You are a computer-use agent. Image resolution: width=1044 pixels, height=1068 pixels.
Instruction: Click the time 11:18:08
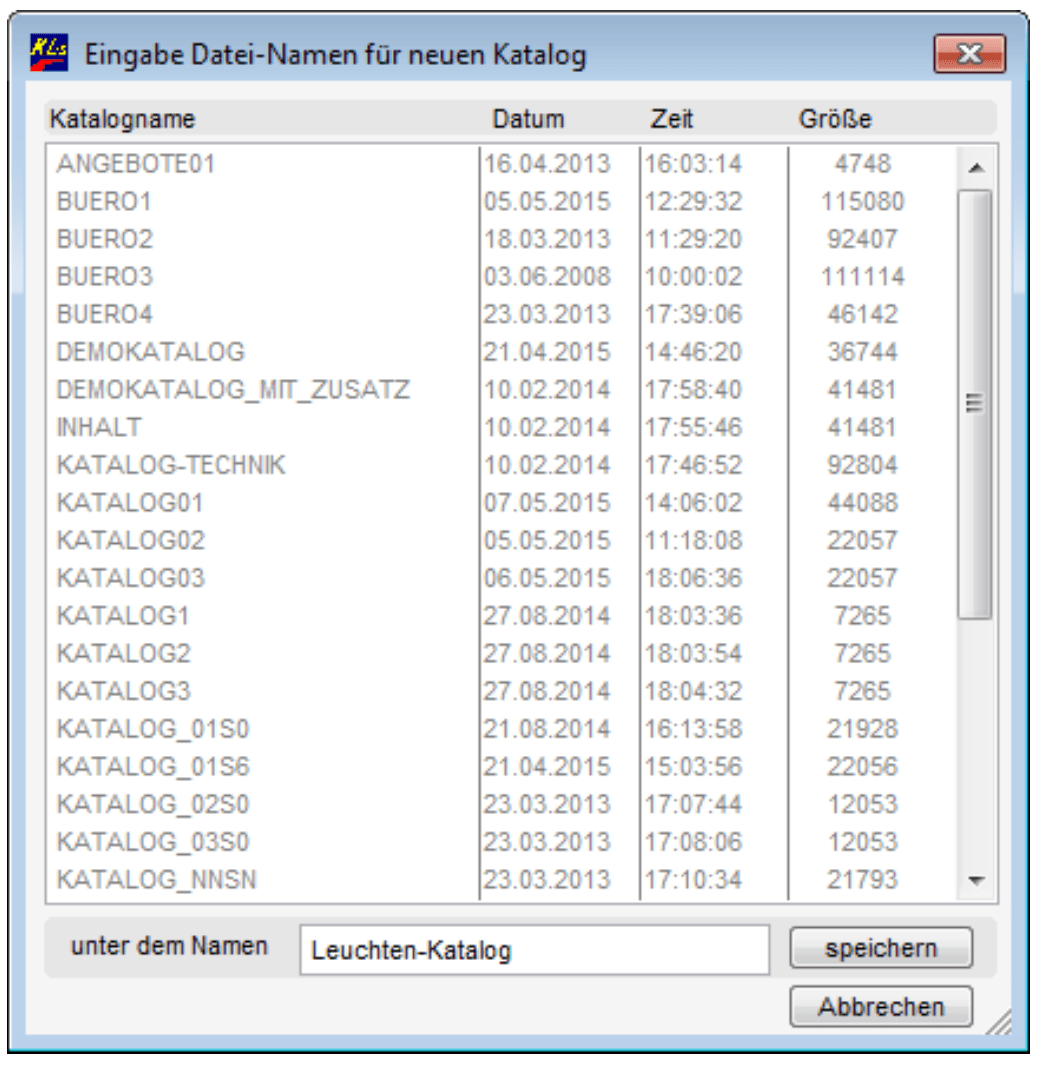[693, 540]
